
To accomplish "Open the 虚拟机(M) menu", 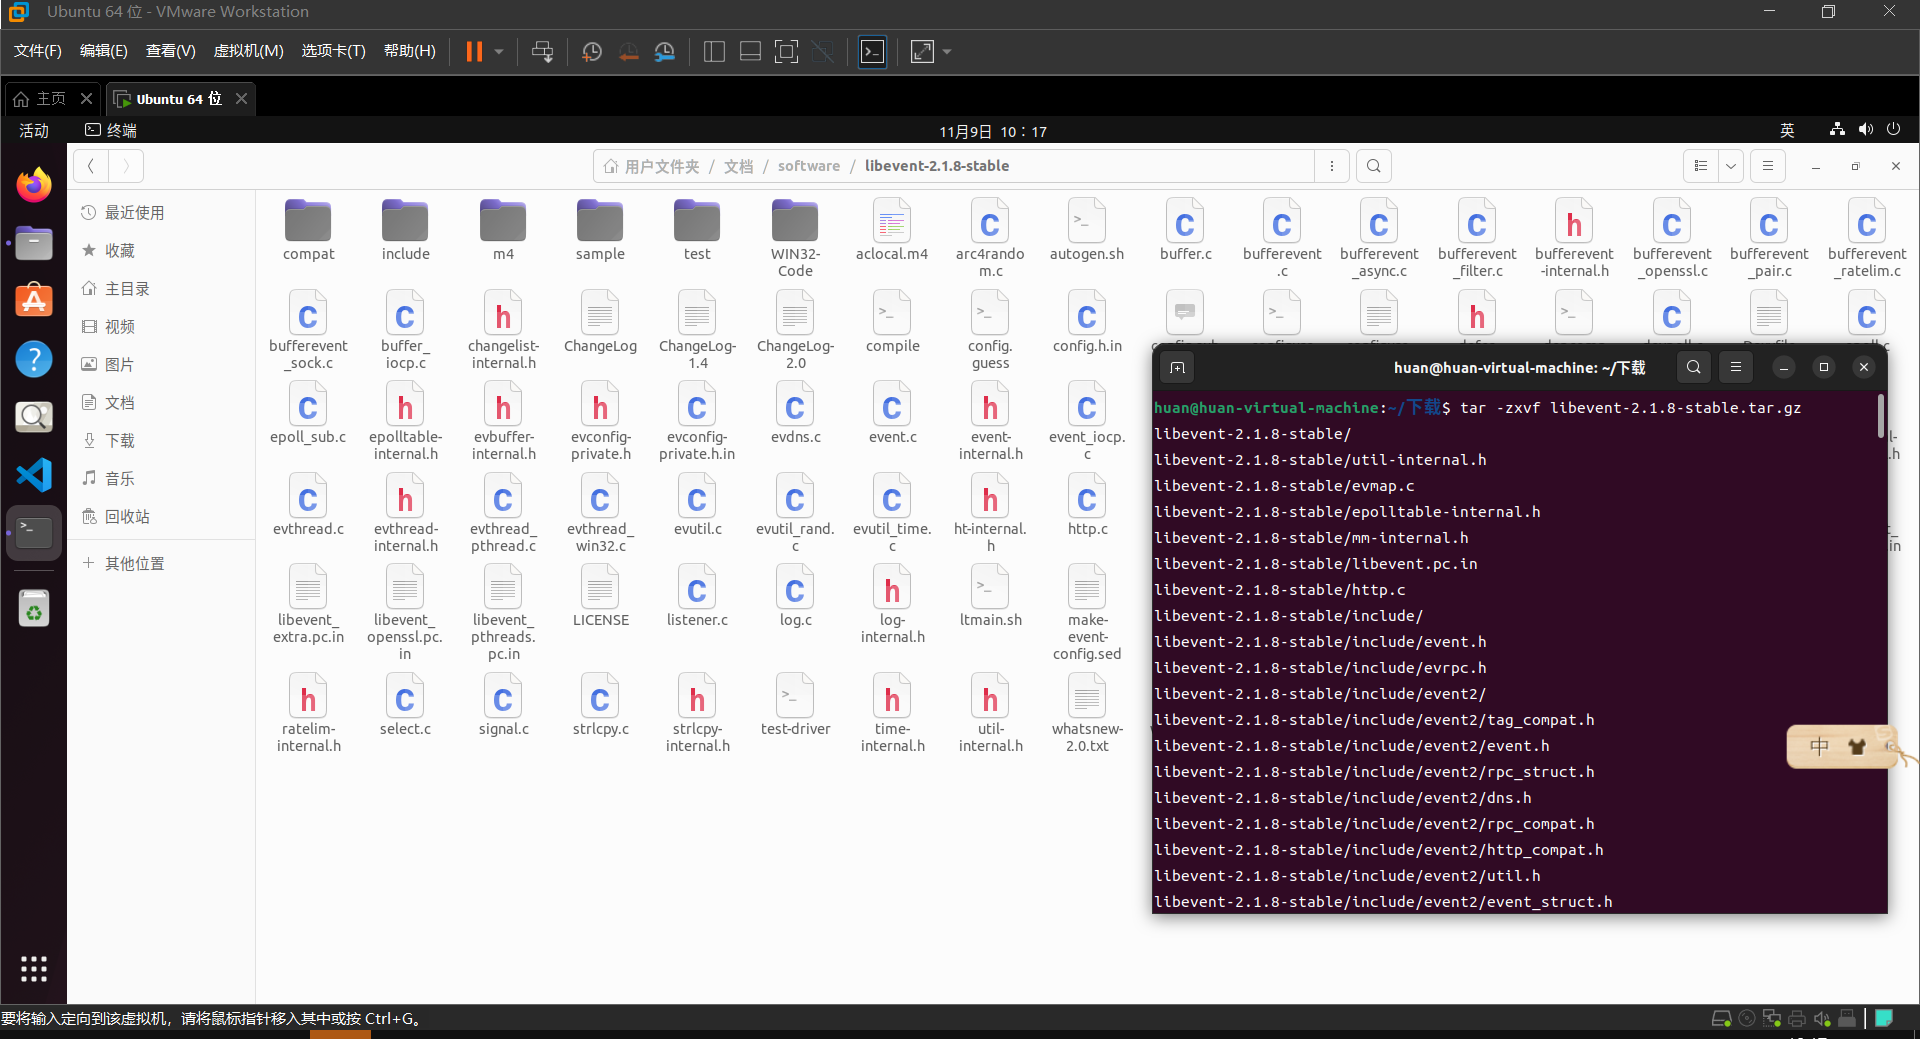I will point(248,50).
